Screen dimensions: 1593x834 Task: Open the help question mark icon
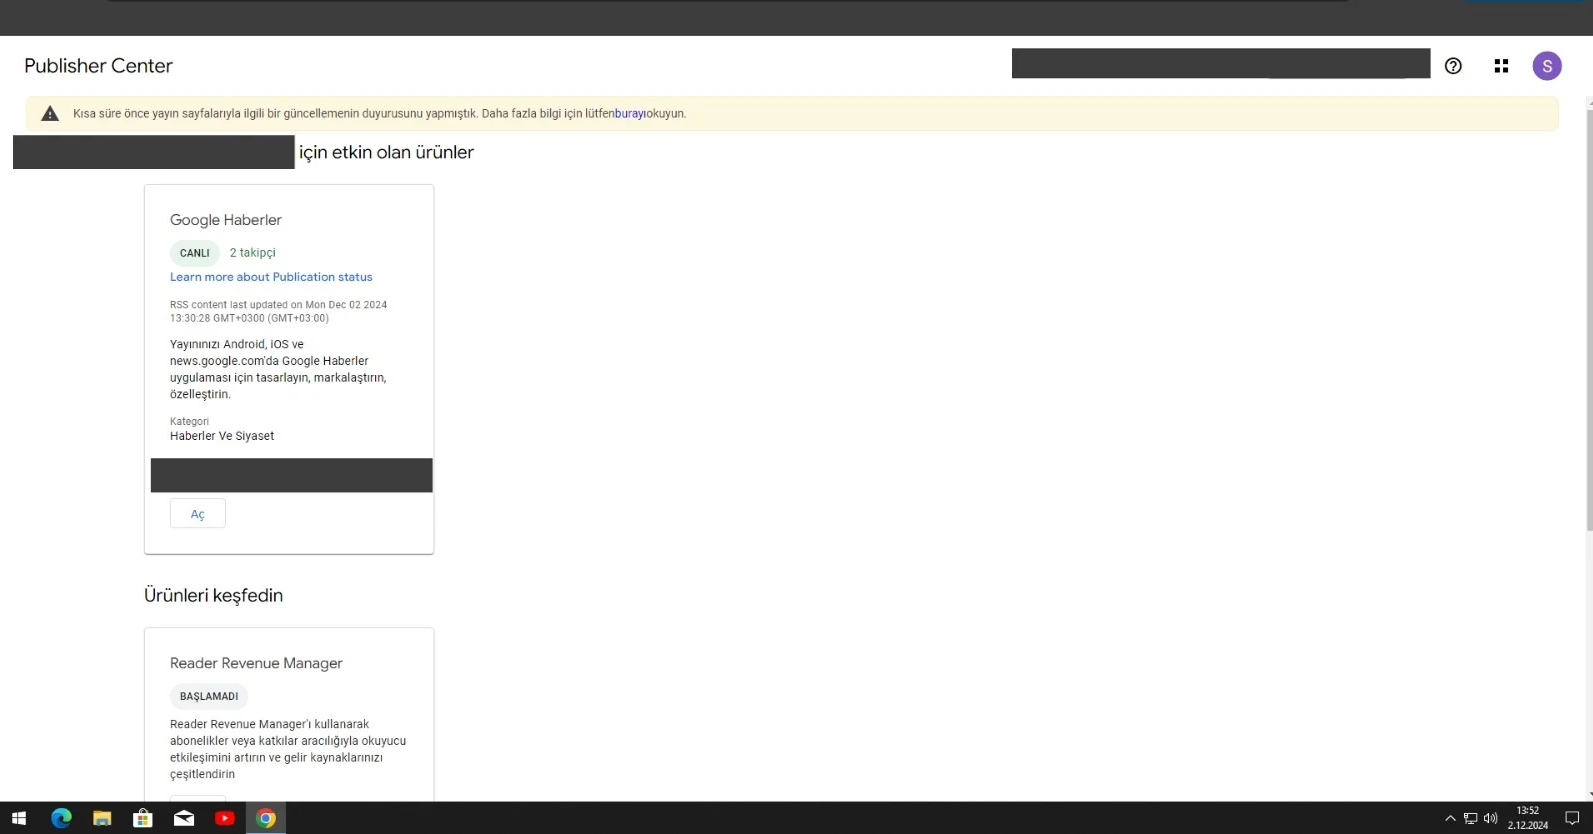click(1453, 66)
